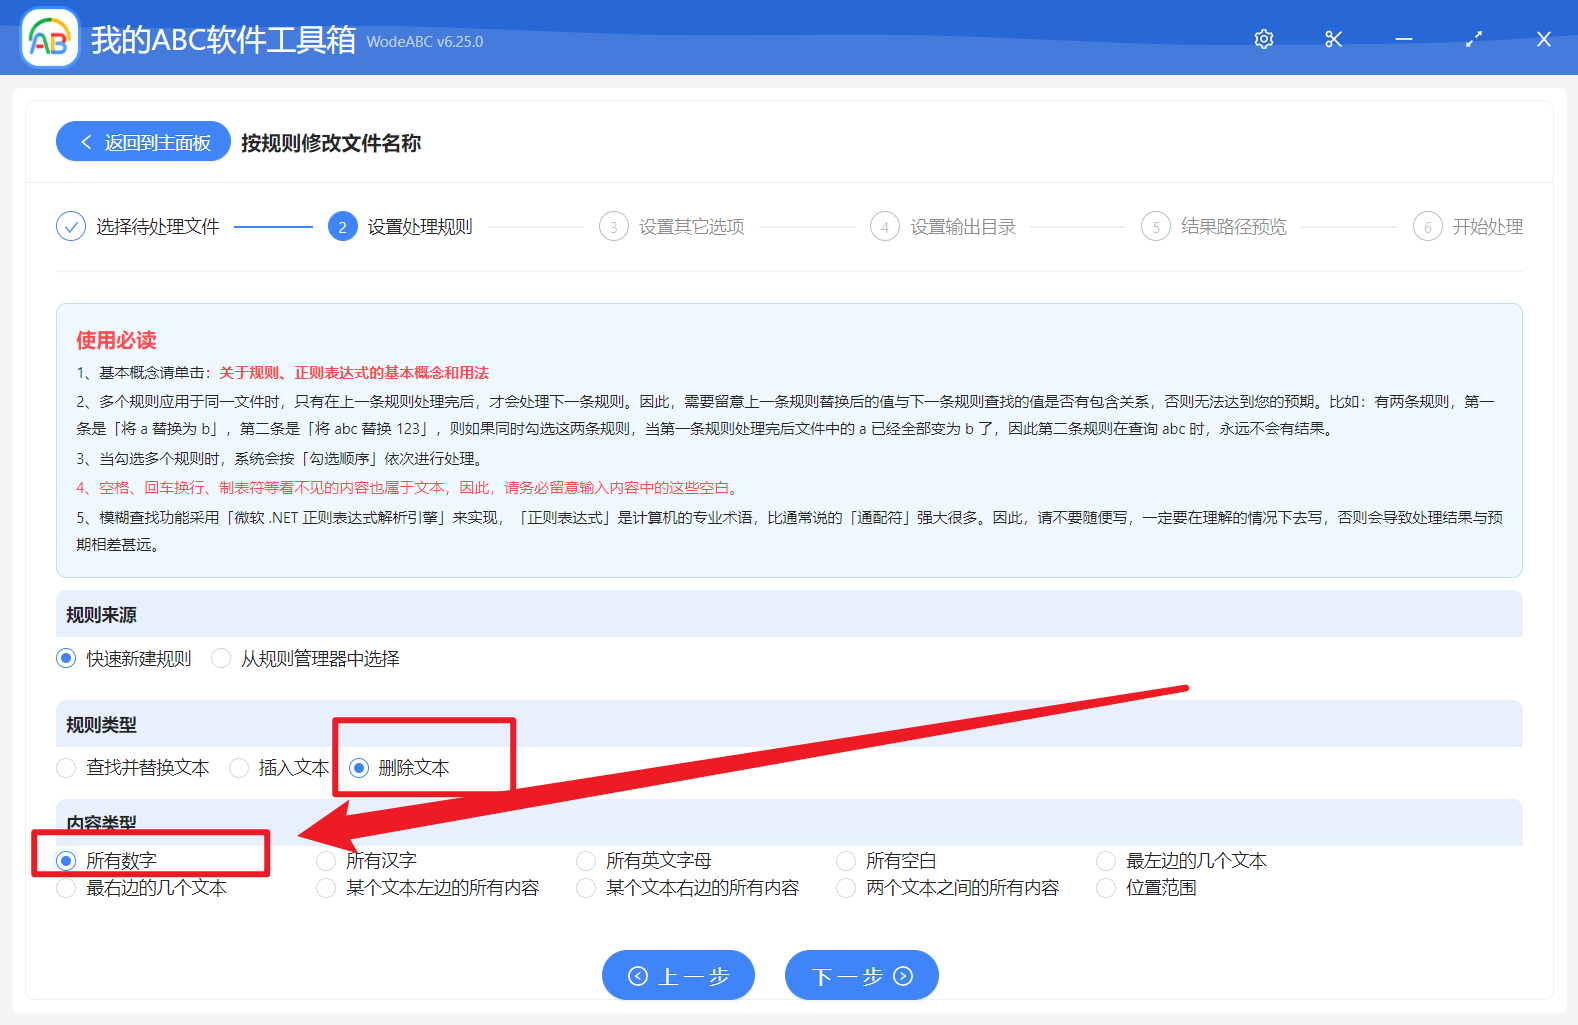Image resolution: width=1578 pixels, height=1025 pixels.
Task: Open link 关于规则、正则表达式的基本概念和用法
Action: tap(354, 373)
